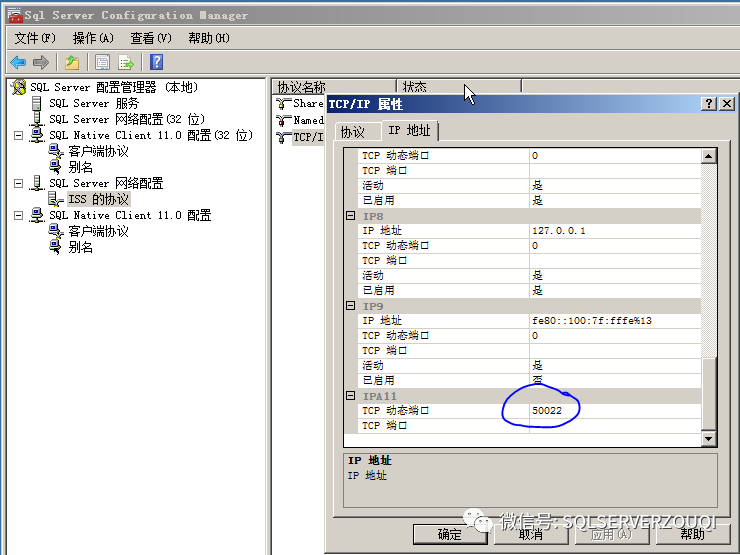Click IP8 已启用 value 是
This screenshot has width=740, height=555.
tap(615, 291)
